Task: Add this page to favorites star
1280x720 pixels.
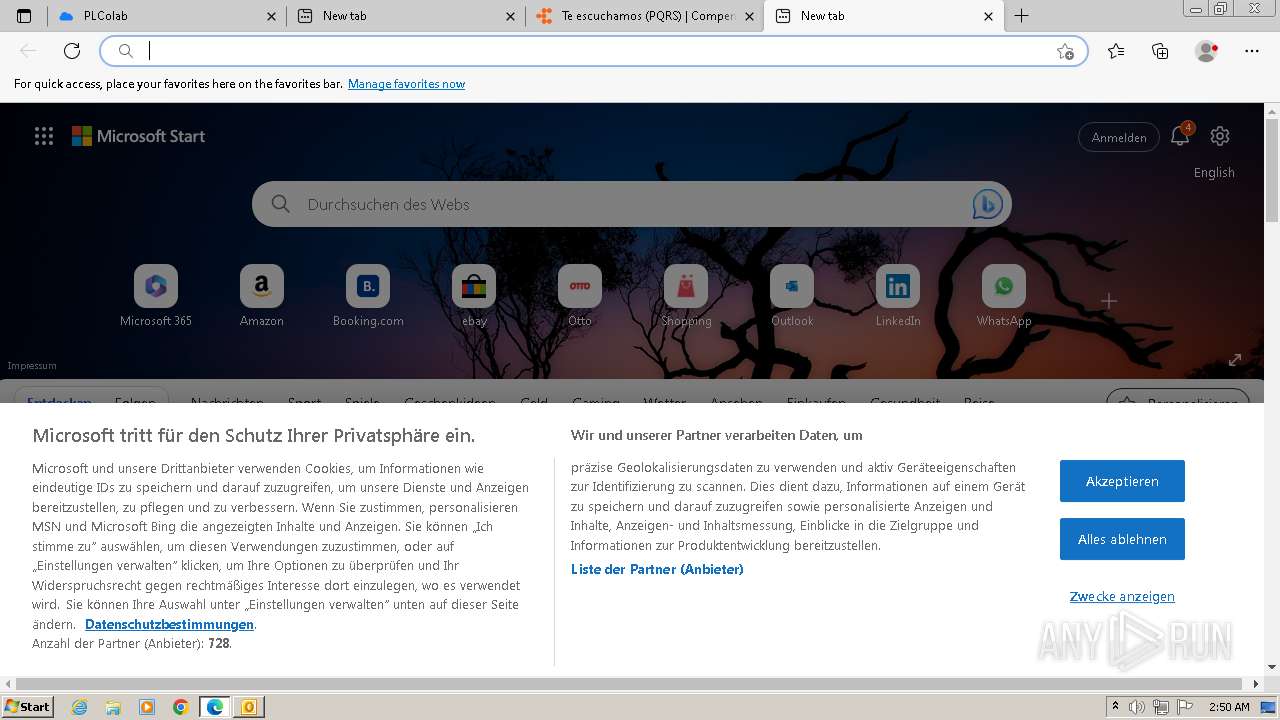Action: [1065, 51]
